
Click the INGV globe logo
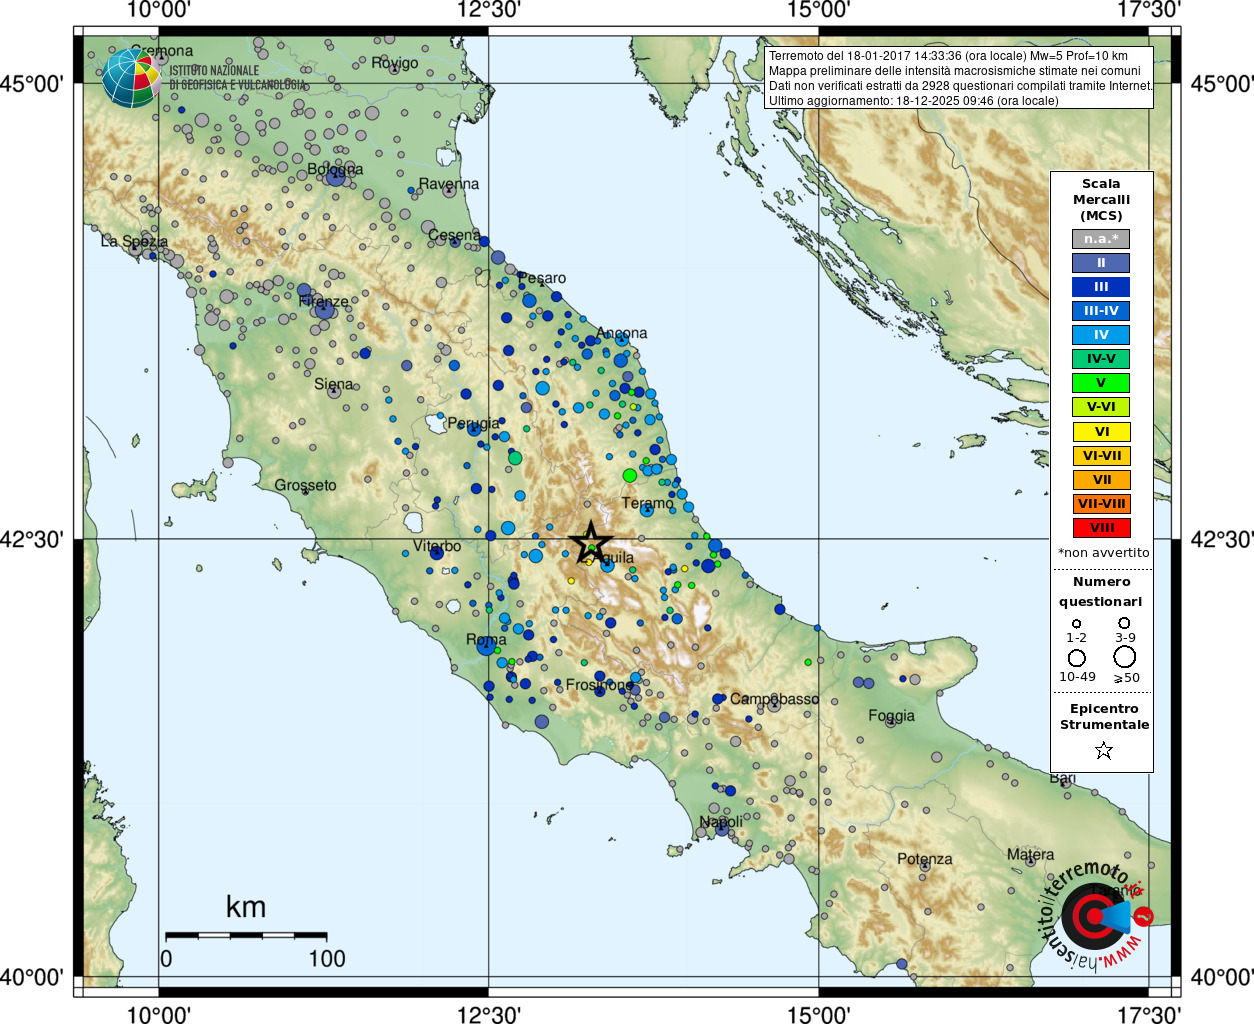tap(132, 78)
